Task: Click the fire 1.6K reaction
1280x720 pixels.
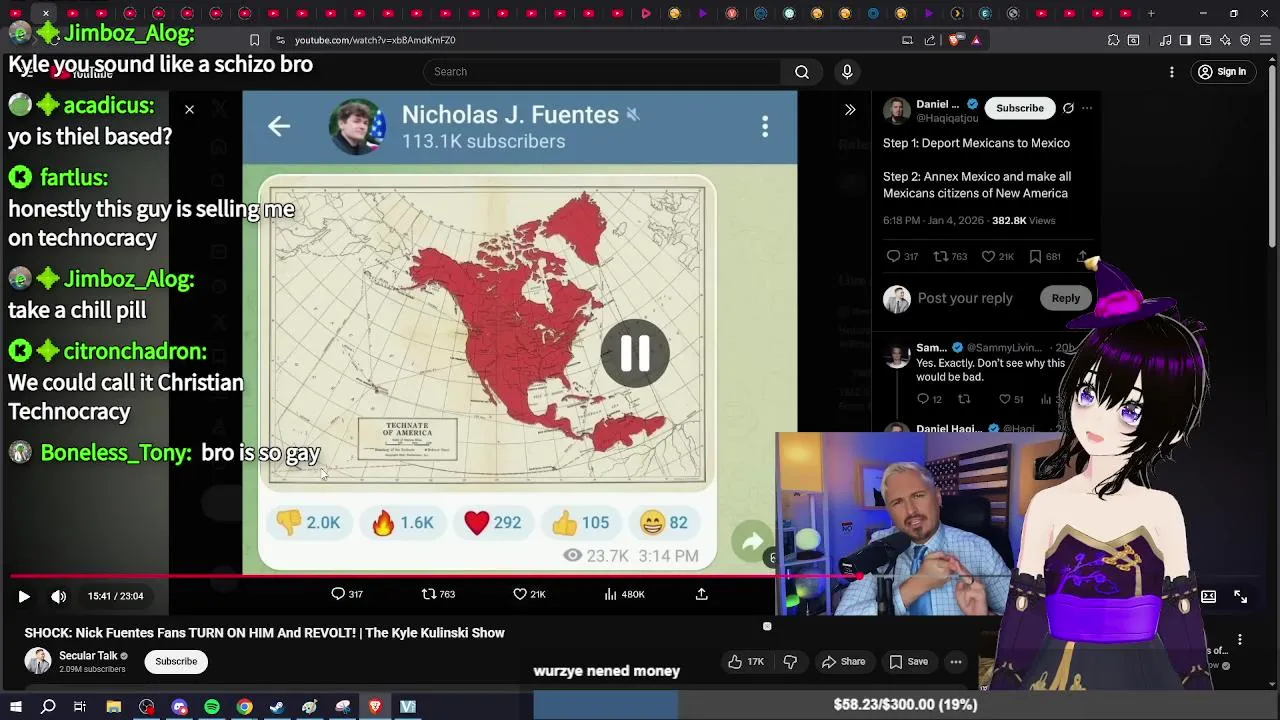Action: (402, 522)
